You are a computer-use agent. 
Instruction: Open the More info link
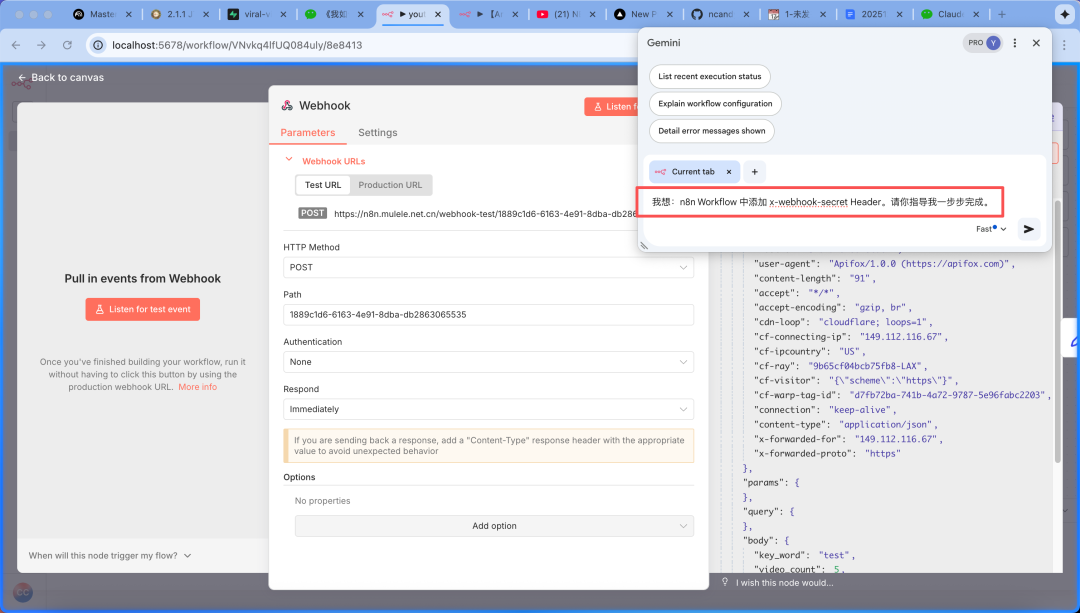click(197, 387)
